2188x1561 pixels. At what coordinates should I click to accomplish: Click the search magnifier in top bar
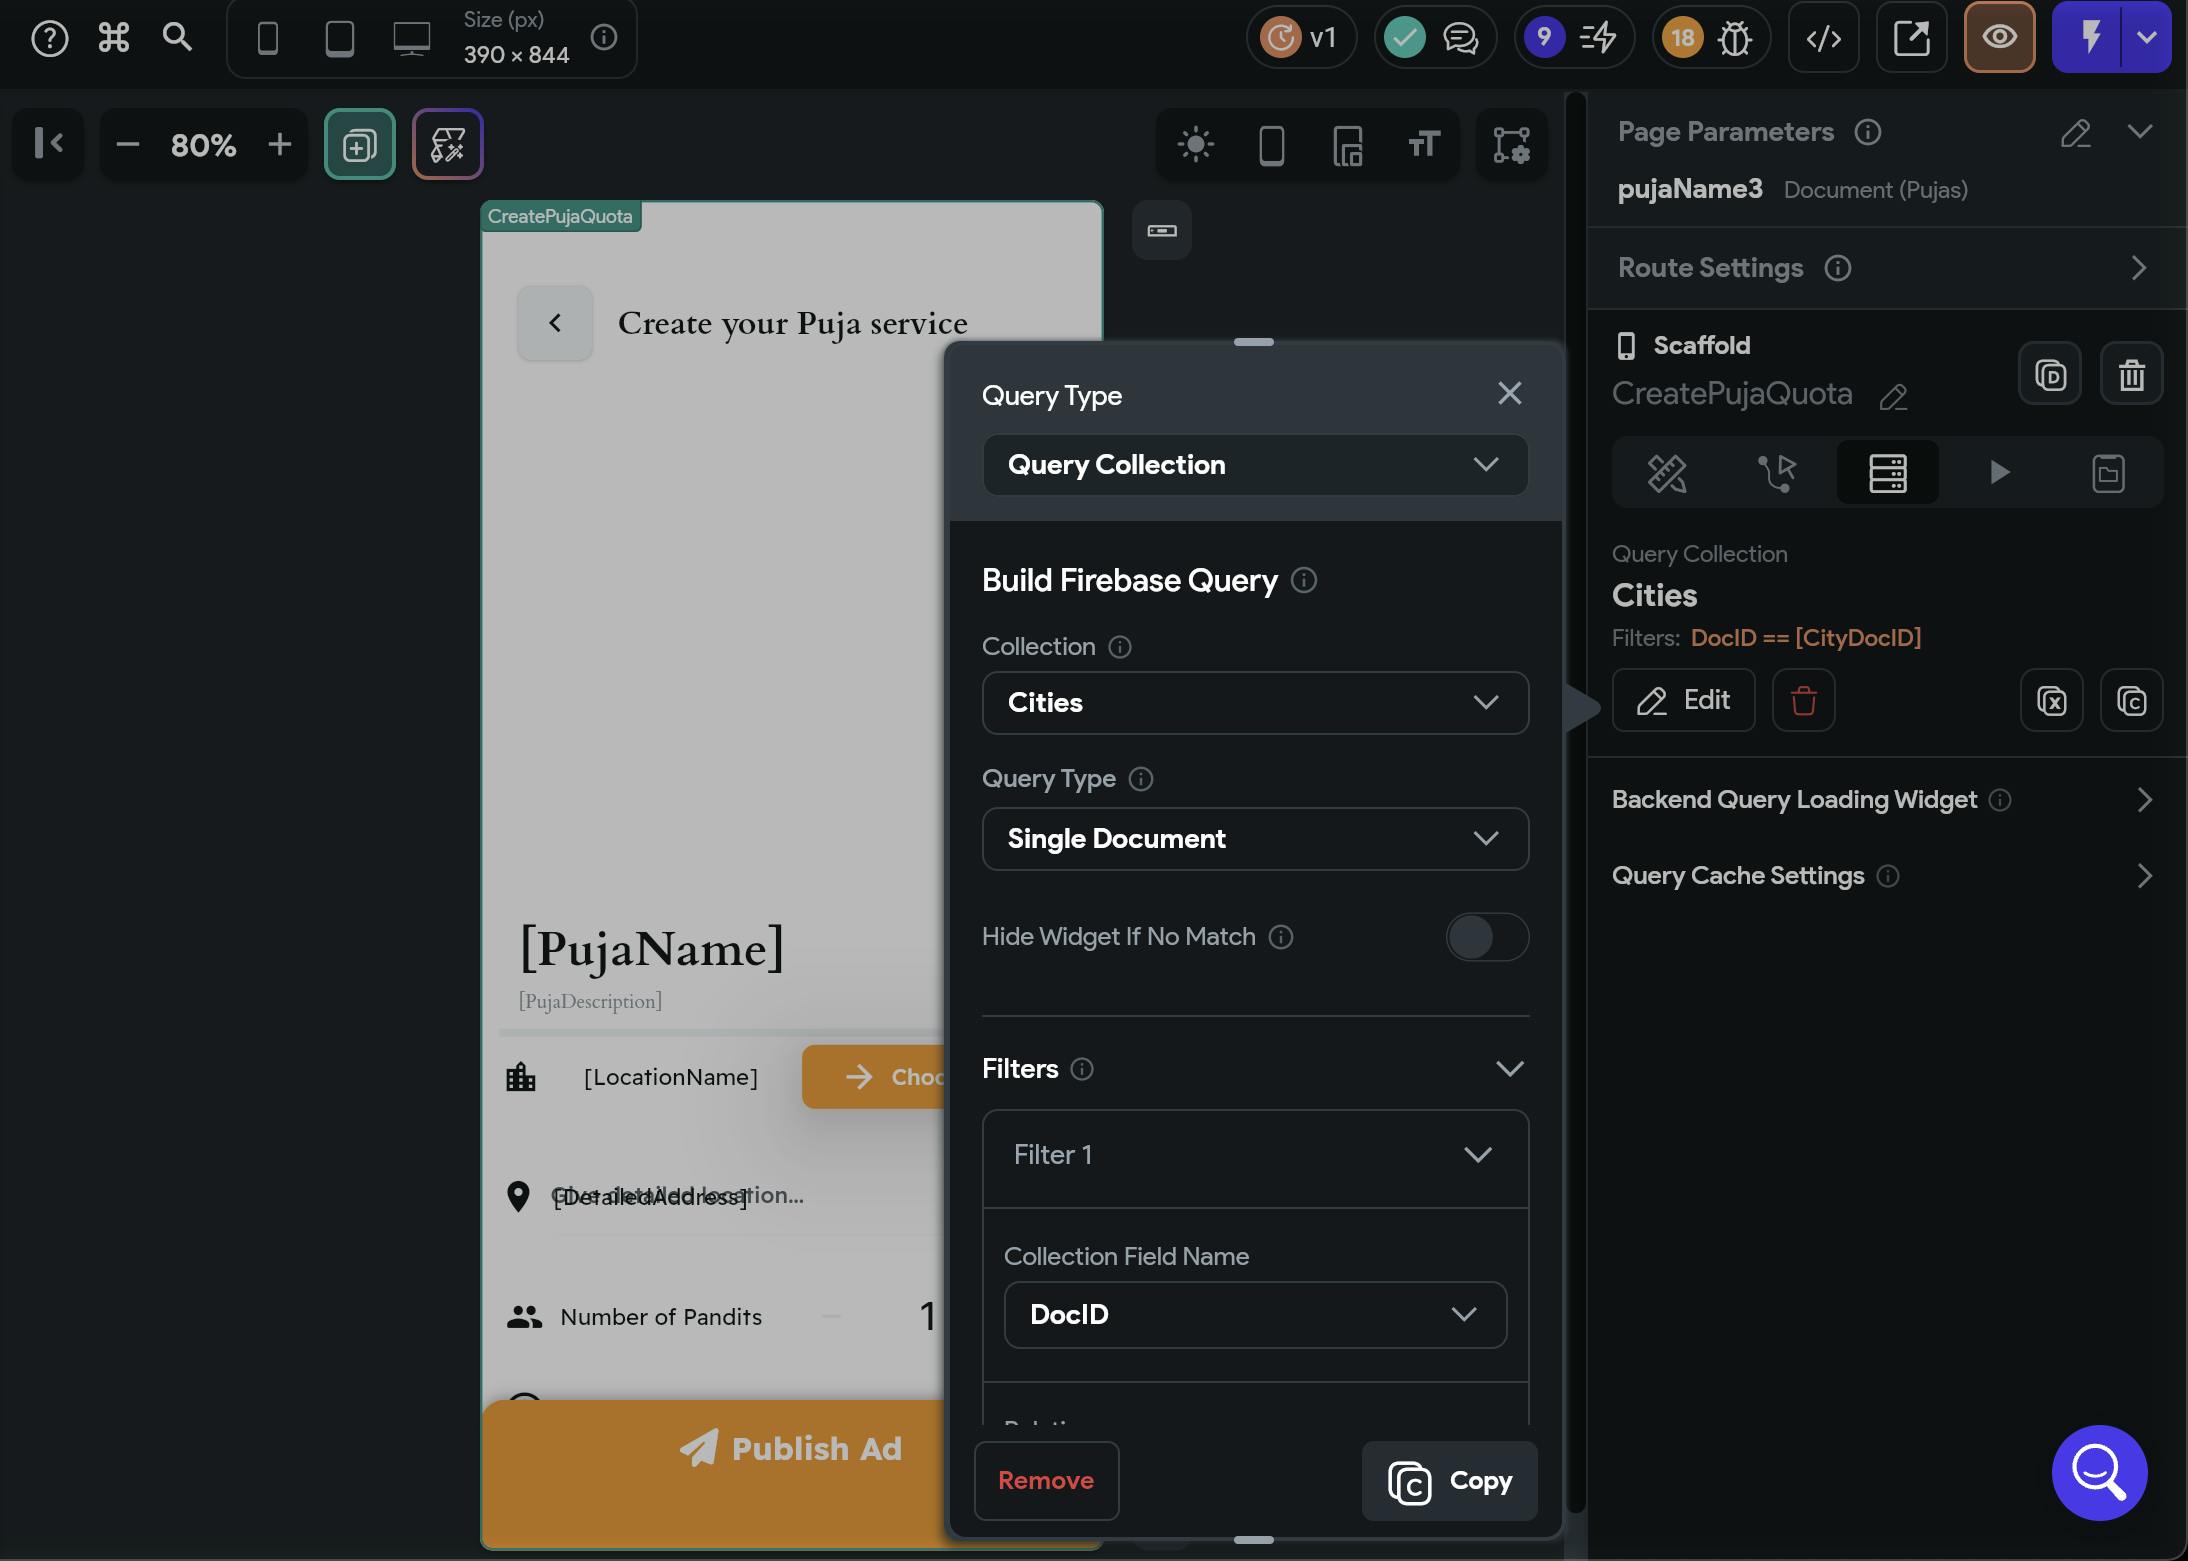pyautogui.click(x=177, y=38)
